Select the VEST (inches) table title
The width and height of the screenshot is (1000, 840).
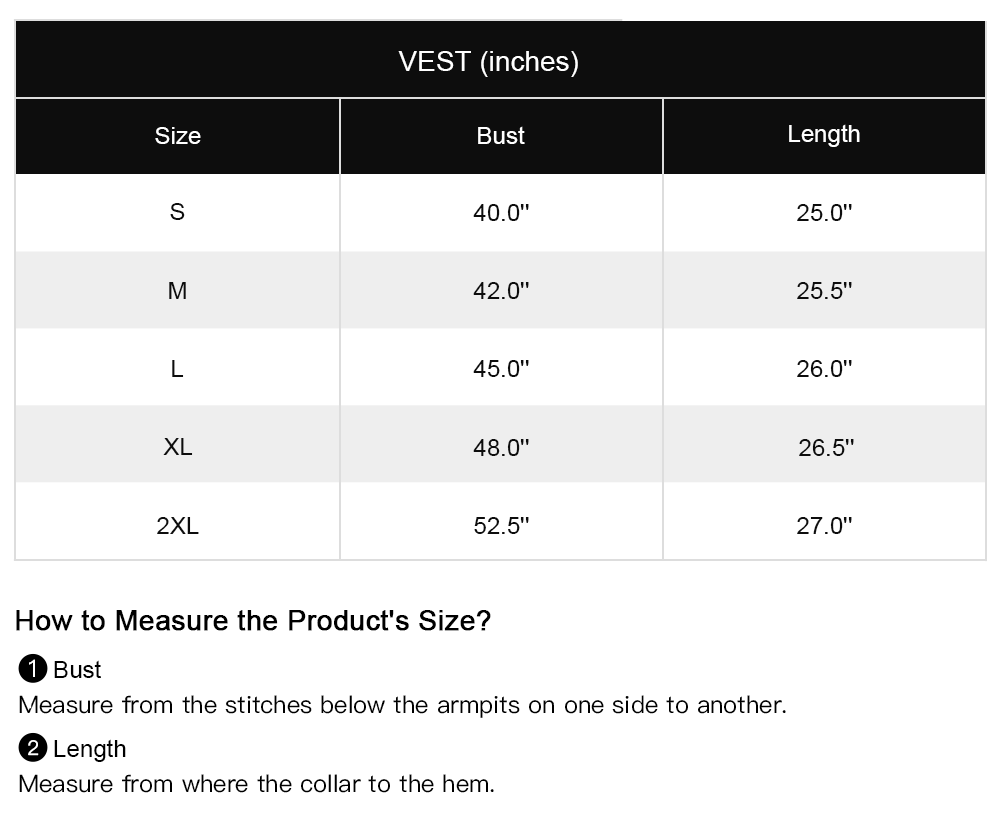(489, 61)
